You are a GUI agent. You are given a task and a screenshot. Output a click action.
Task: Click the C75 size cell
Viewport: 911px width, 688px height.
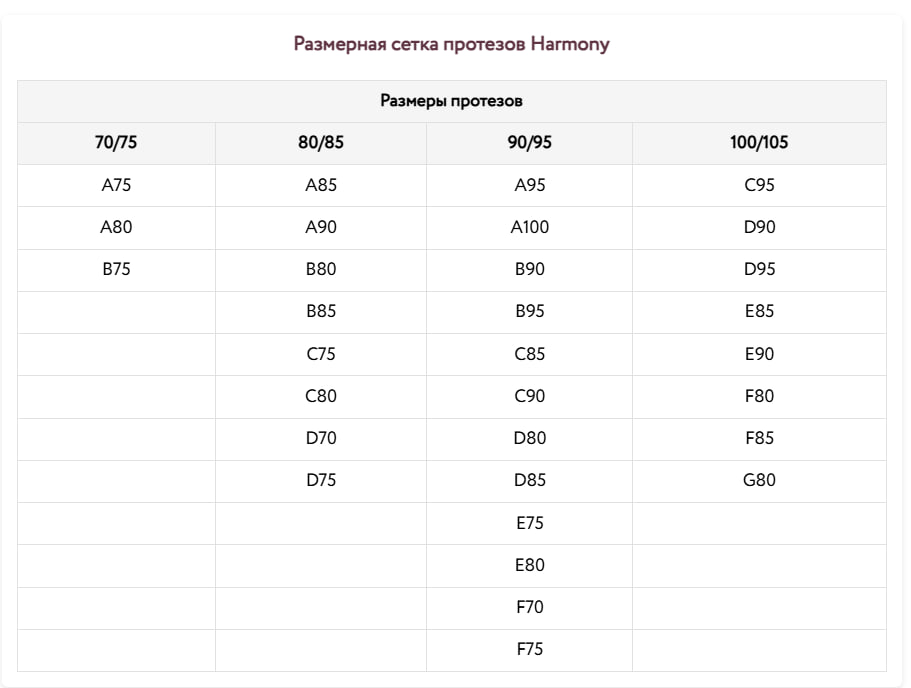(321, 354)
